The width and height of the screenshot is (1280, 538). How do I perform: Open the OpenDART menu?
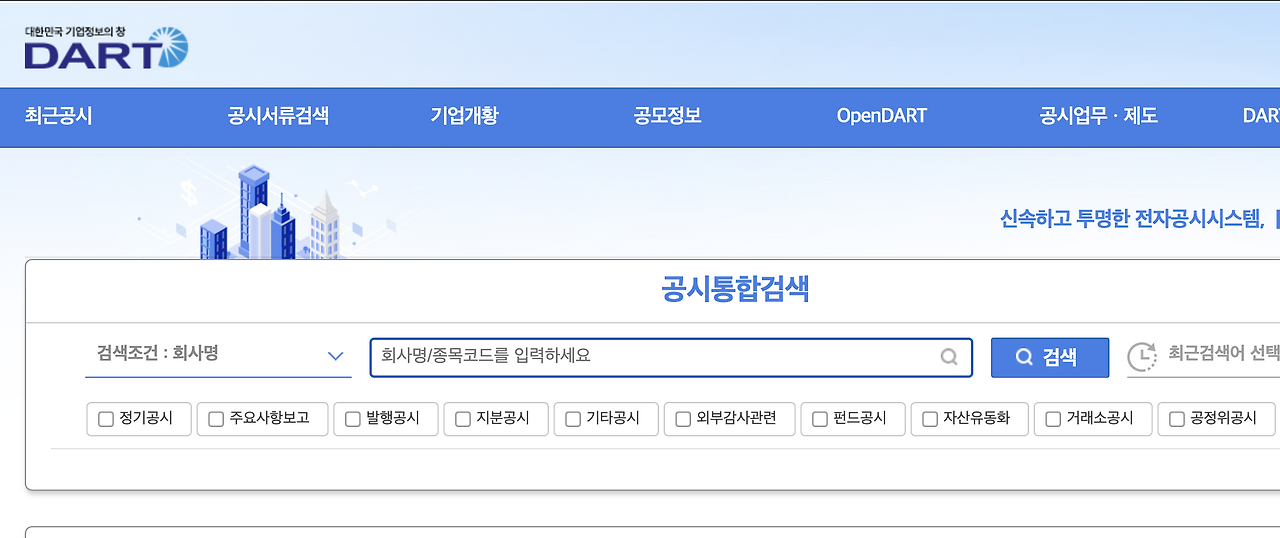coord(882,116)
